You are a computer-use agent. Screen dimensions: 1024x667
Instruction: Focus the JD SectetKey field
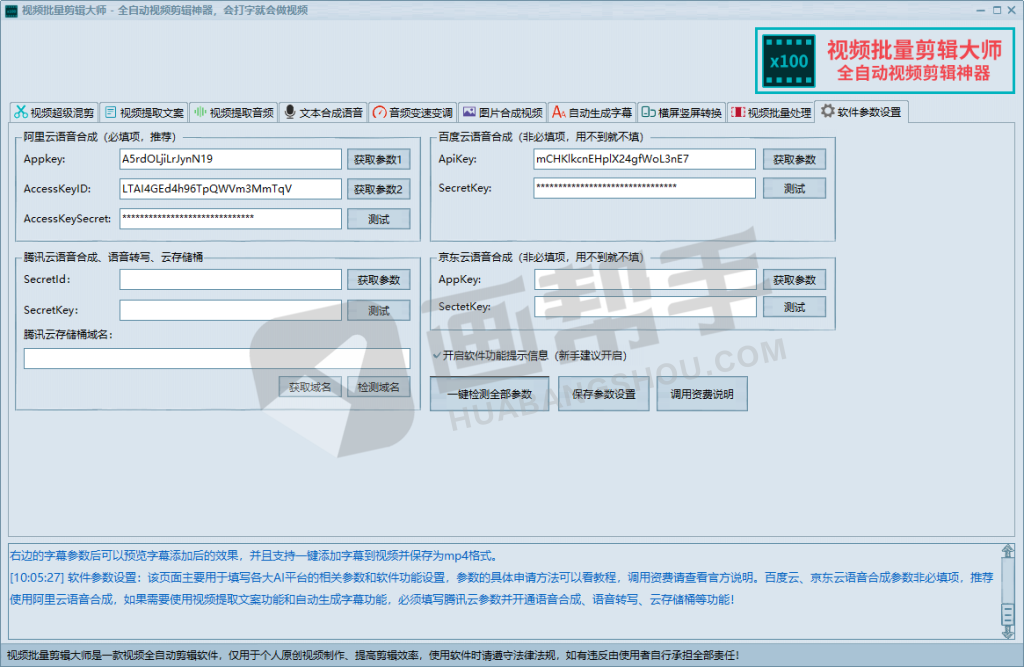[x=645, y=306]
